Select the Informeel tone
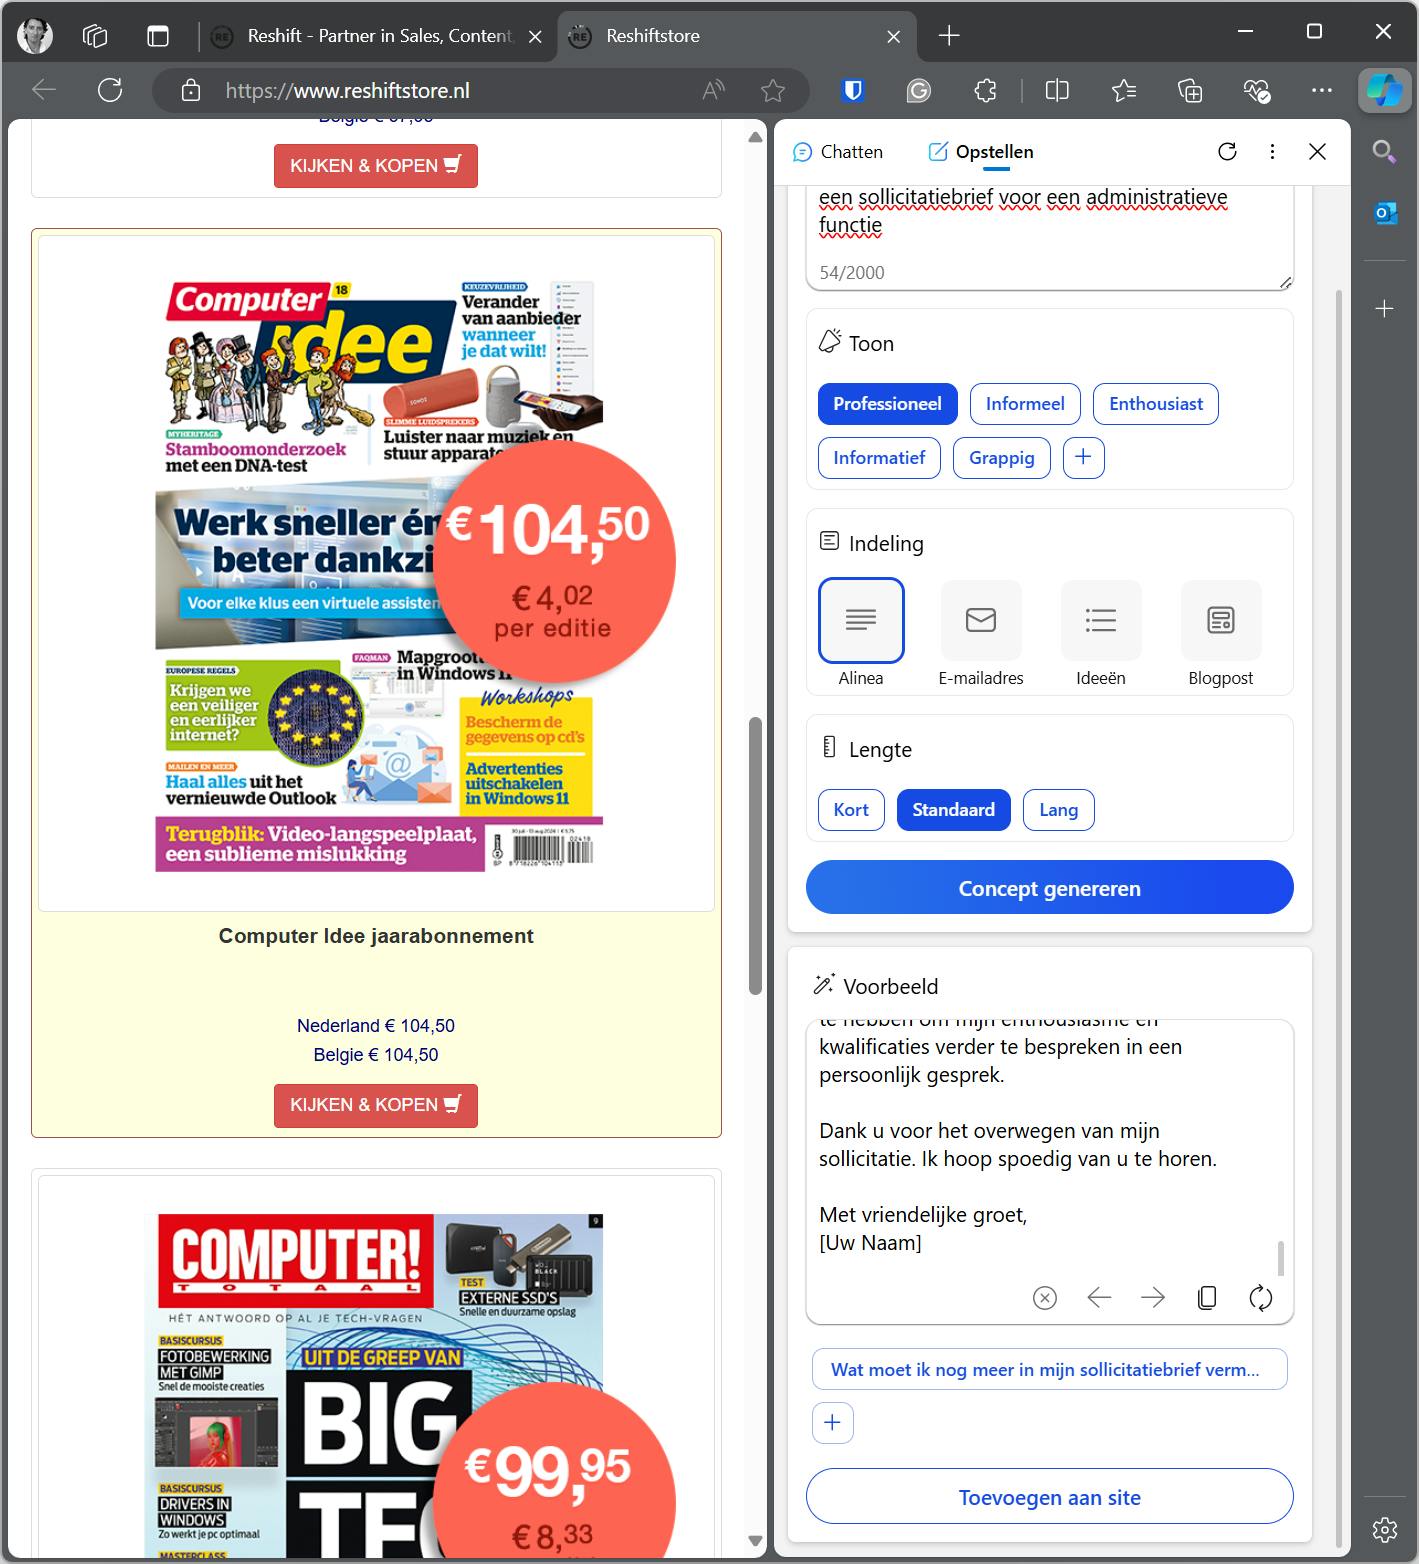Image resolution: width=1419 pixels, height=1564 pixels. pyautogui.click(x=1025, y=404)
